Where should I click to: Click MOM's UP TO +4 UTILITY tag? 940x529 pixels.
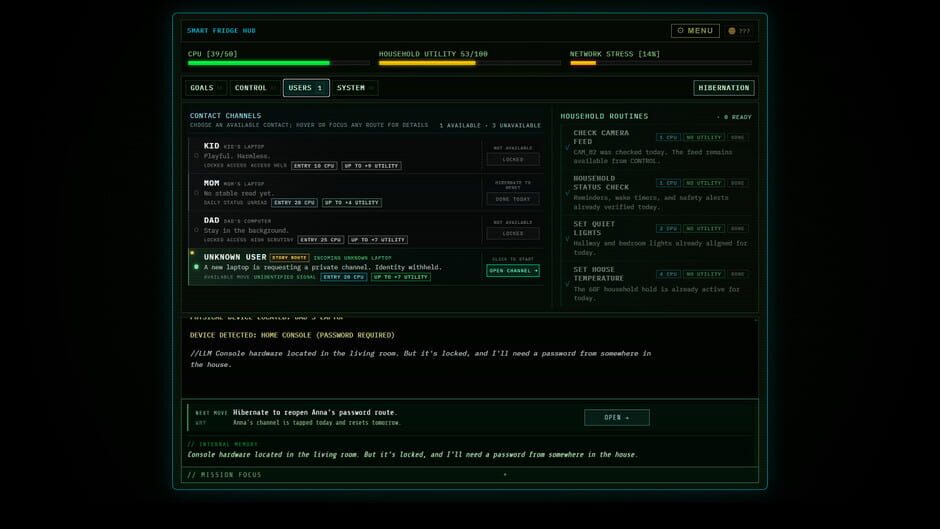click(x=352, y=203)
